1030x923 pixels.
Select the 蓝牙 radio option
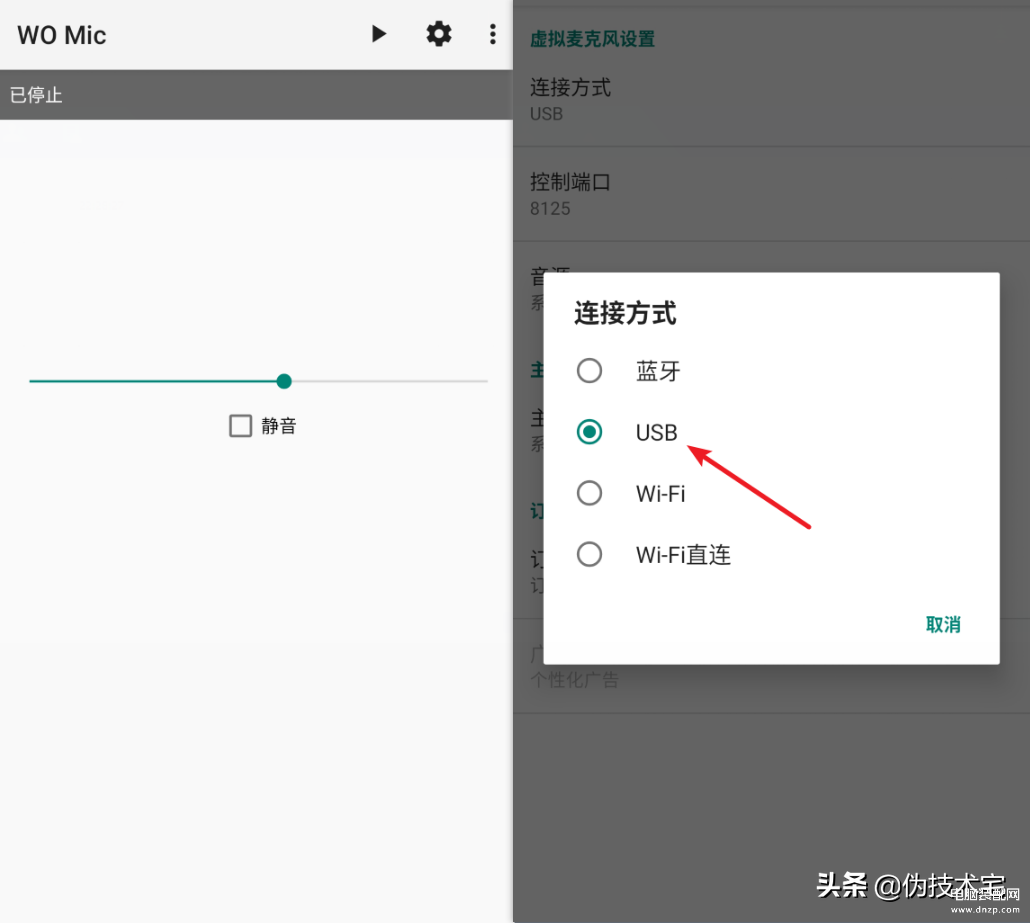(589, 371)
